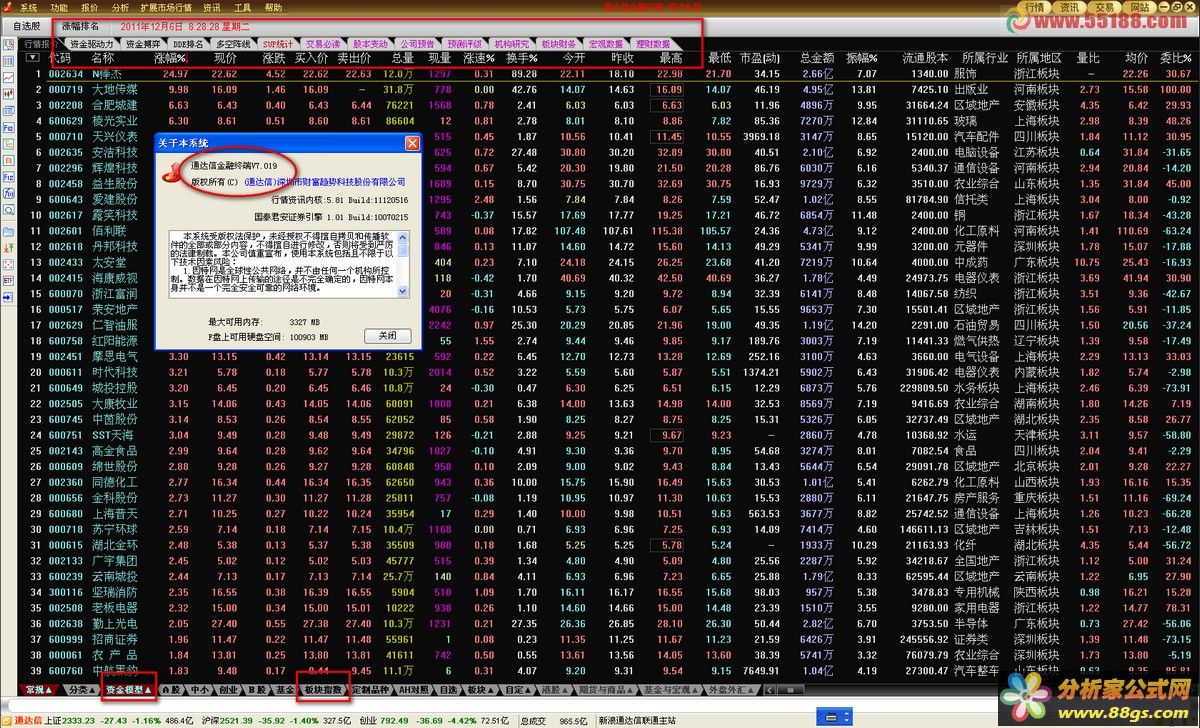Select stock row 大地传媒
Image resolution: width=1200 pixels, height=728 pixels.
tap(610, 90)
